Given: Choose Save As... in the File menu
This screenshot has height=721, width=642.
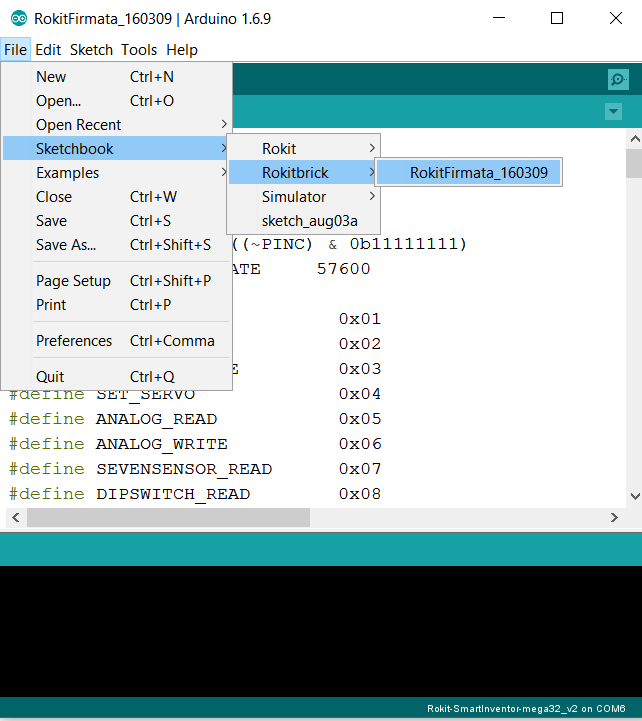Looking at the screenshot, I should click(117, 245).
